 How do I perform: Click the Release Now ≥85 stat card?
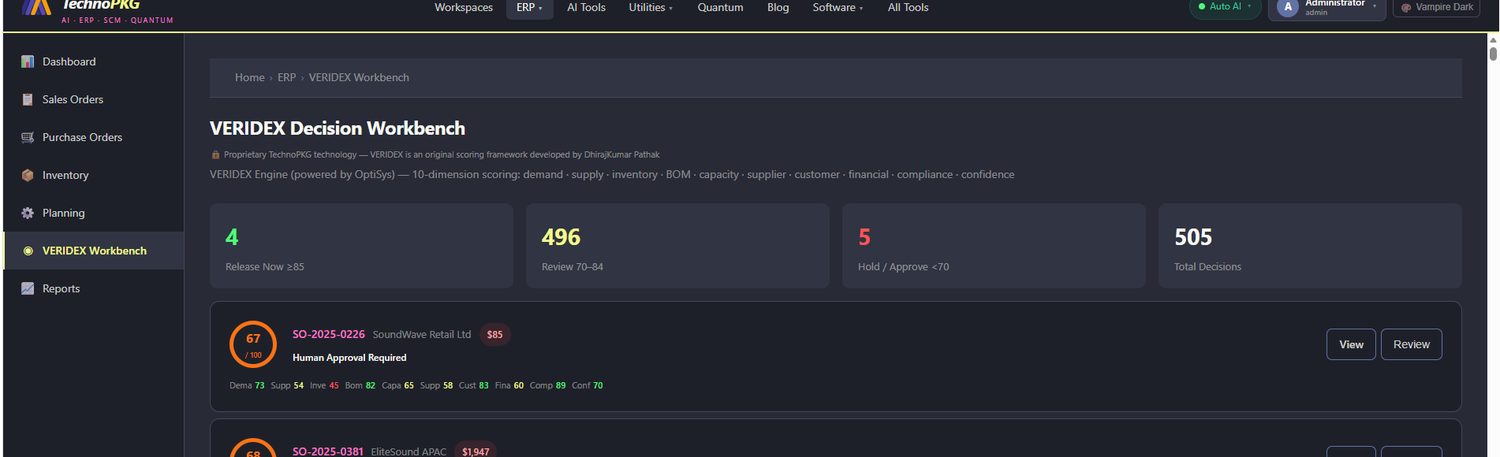click(361, 246)
